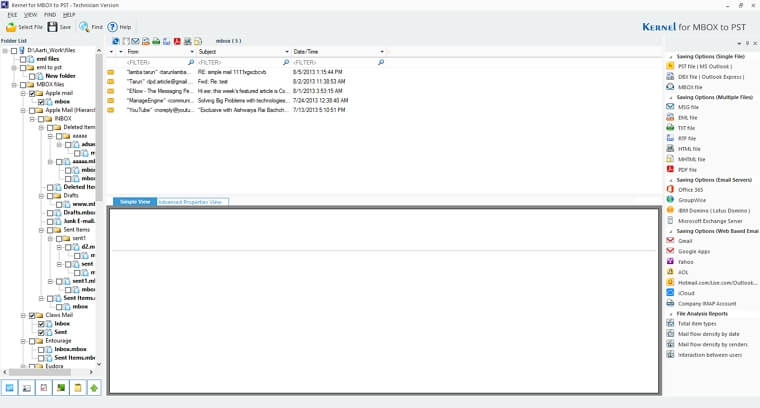Viewport: 760px width, 408px height.
Task: Click the green up arrow icon at bottom left
Action: (94, 387)
